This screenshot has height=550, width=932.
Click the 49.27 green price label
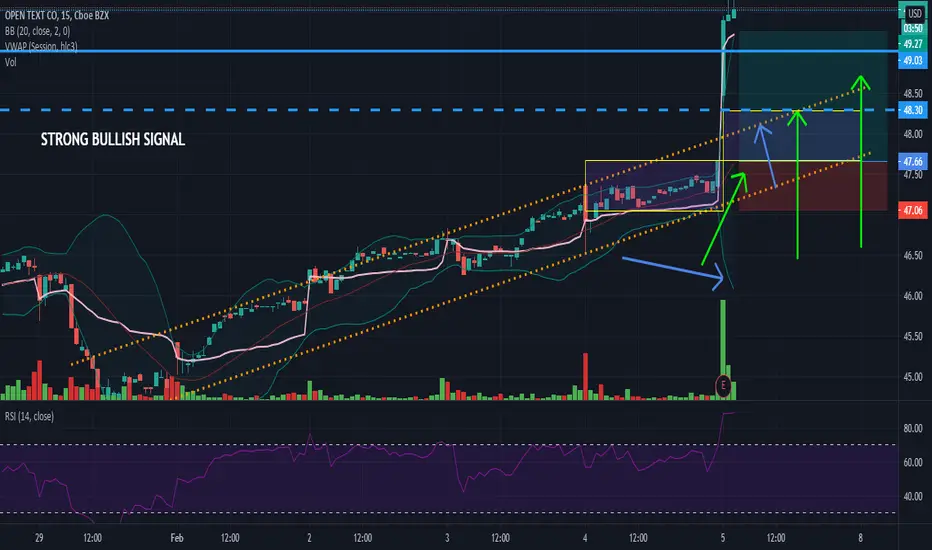click(912, 44)
